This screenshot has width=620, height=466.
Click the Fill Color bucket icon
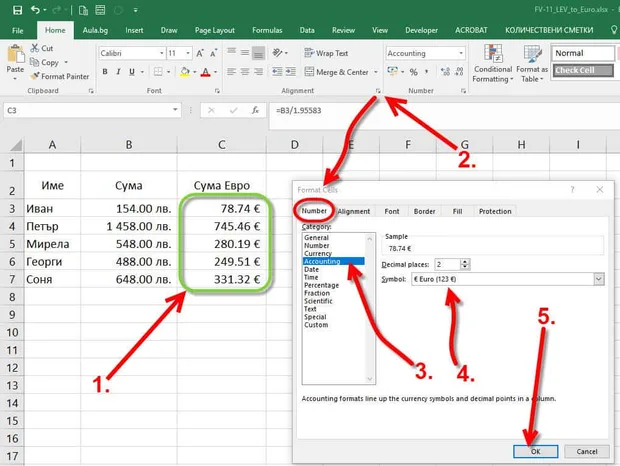[185, 72]
